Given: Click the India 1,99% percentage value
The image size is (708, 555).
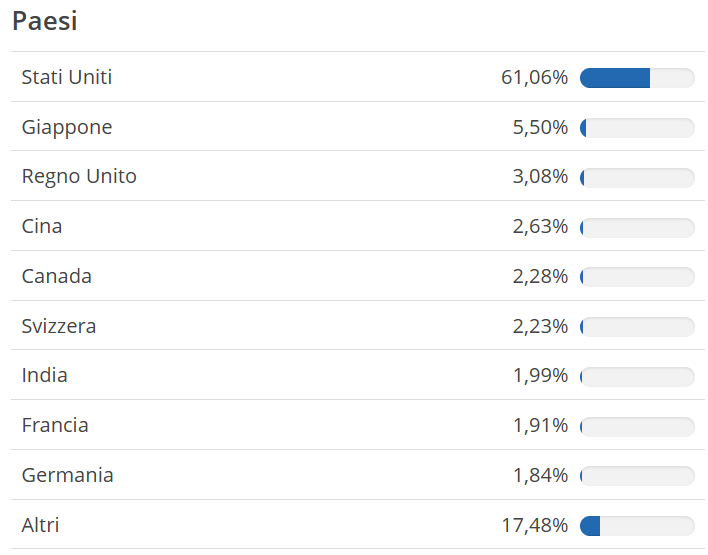Looking at the screenshot, I should (x=540, y=375).
